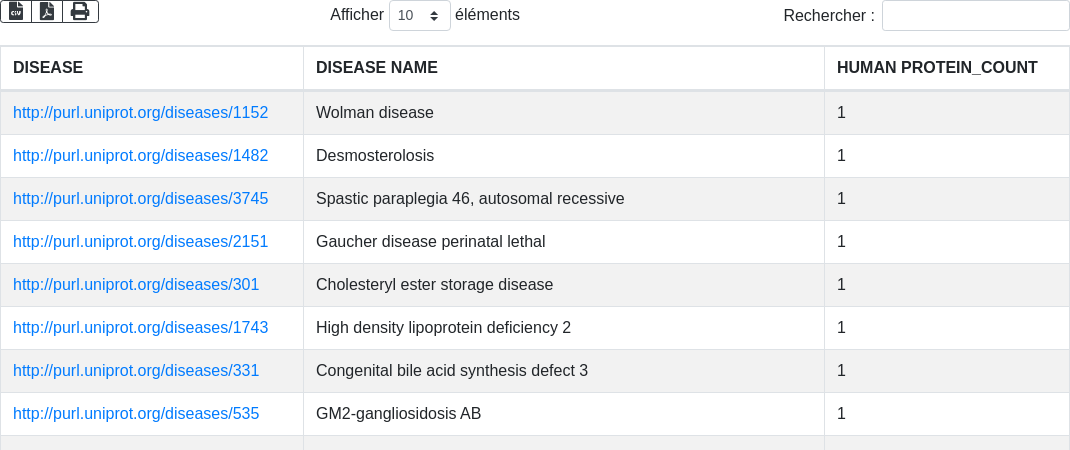Open the diseases/2151 Gaucher disease link
Viewport: 1070px width, 450px height.
click(141, 242)
